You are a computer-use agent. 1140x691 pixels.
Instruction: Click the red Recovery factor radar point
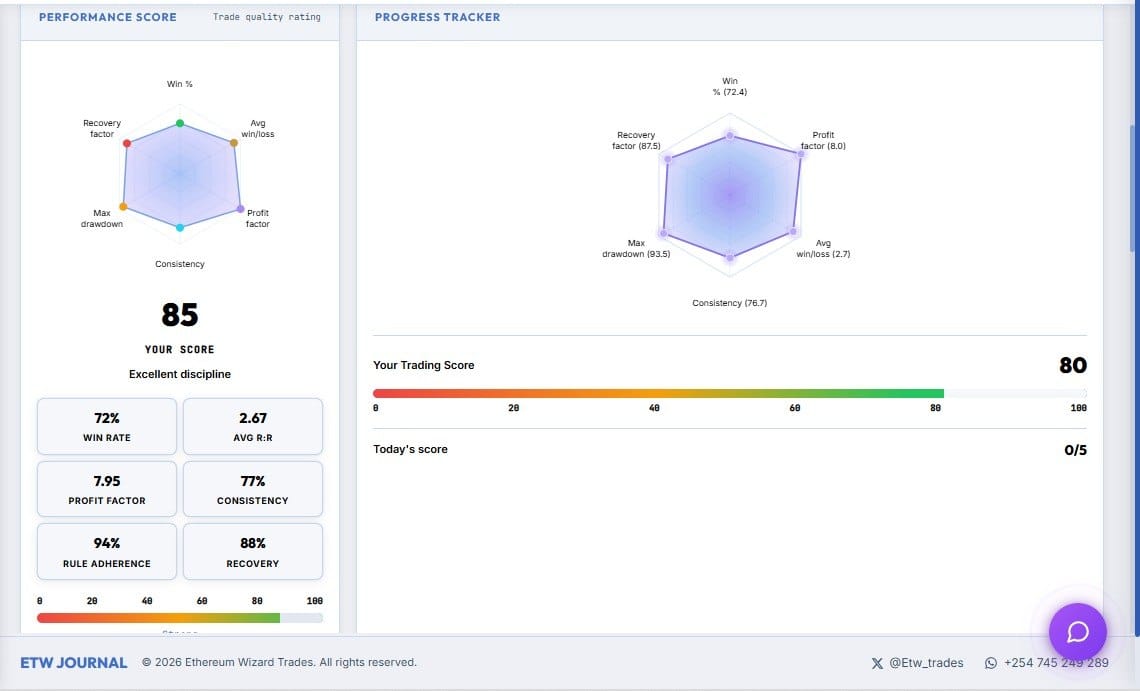click(127, 143)
